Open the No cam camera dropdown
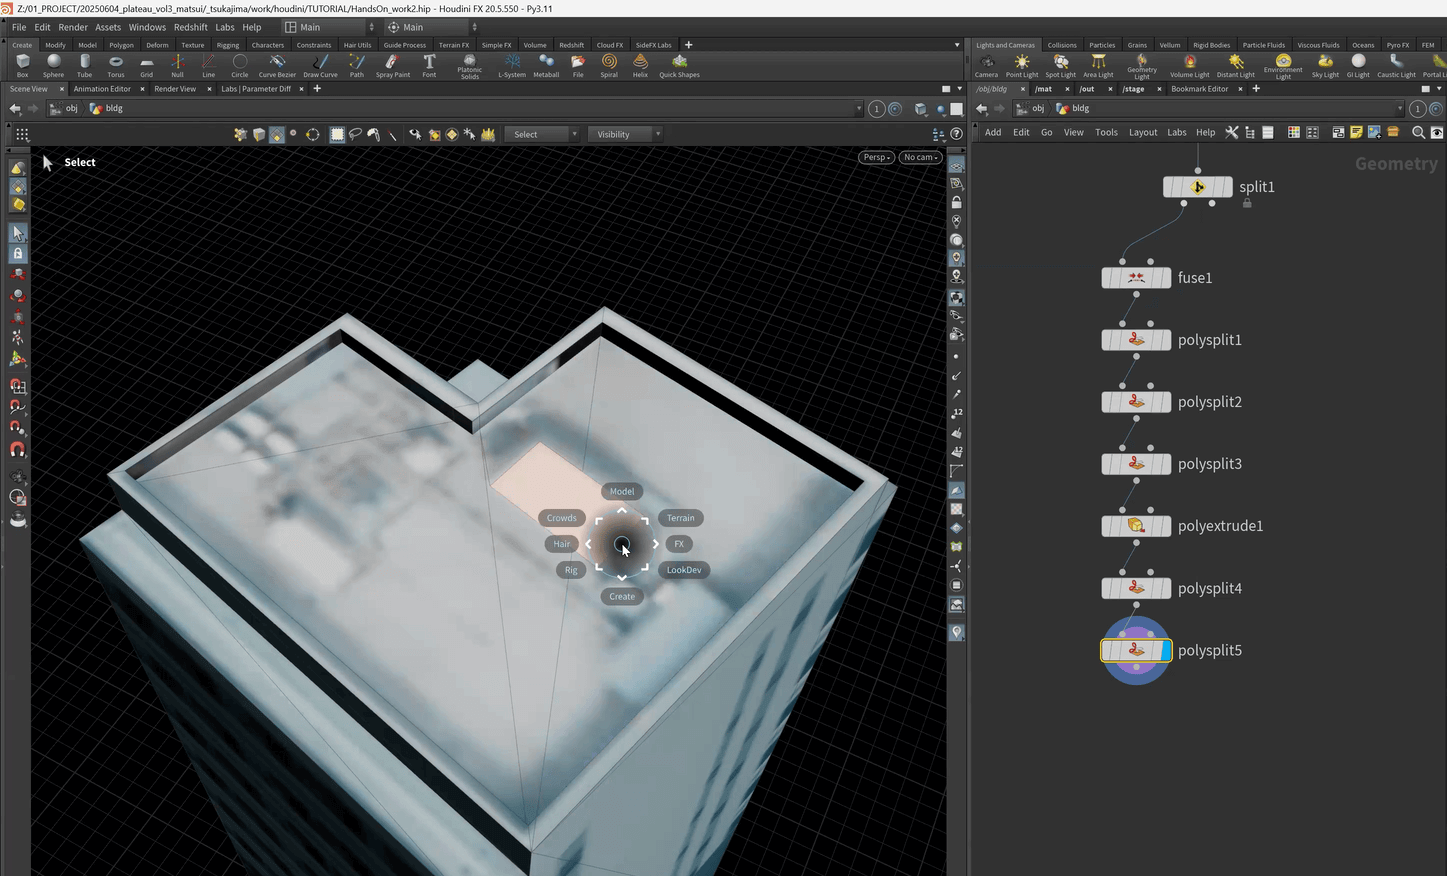The width and height of the screenshot is (1447, 876). 920,157
